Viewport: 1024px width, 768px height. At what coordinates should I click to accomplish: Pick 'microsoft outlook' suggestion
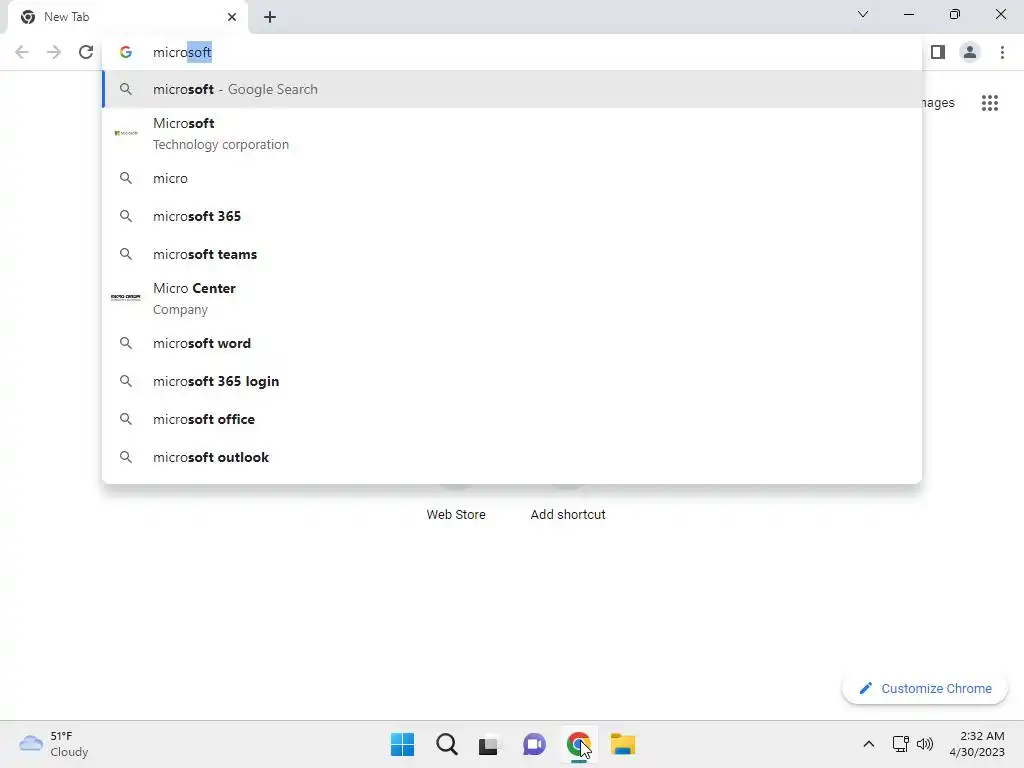tap(512, 457)
